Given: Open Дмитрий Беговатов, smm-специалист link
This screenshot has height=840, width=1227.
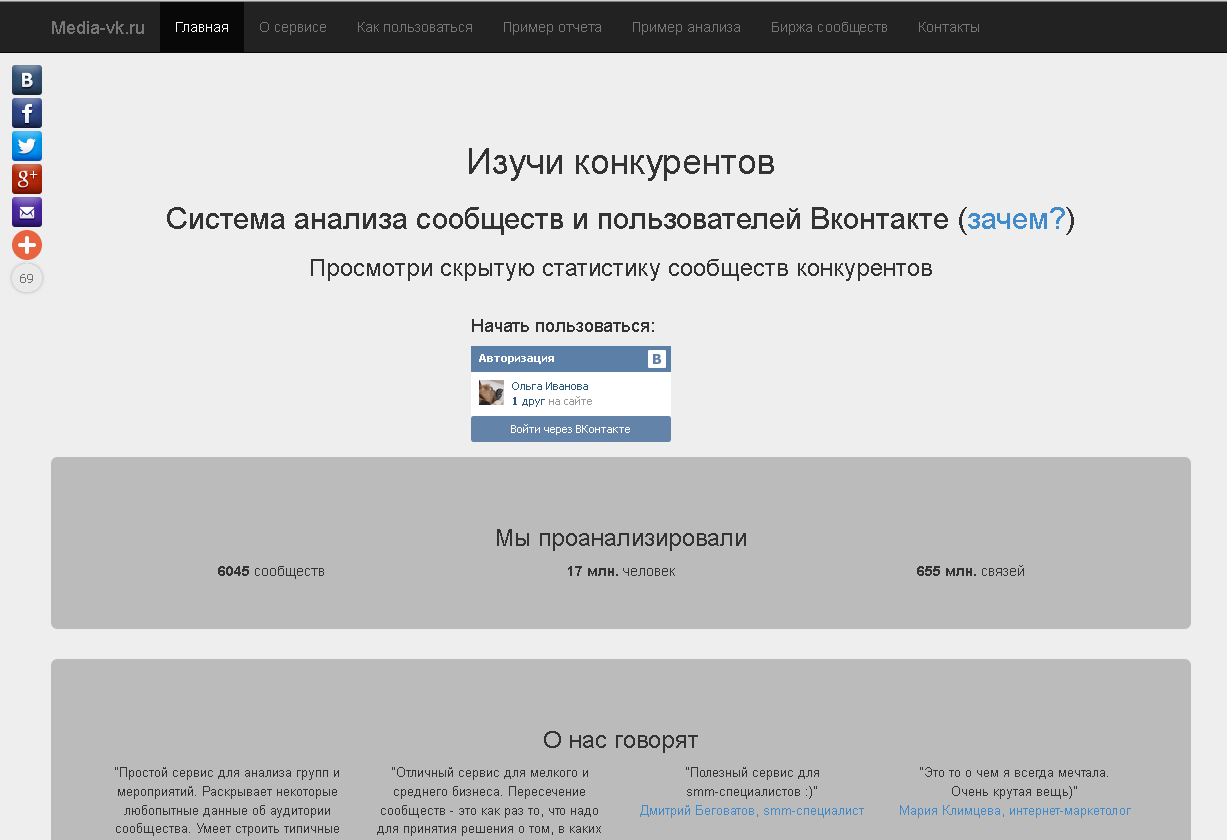Looking at the screenshot, I should tap(752, 811).
